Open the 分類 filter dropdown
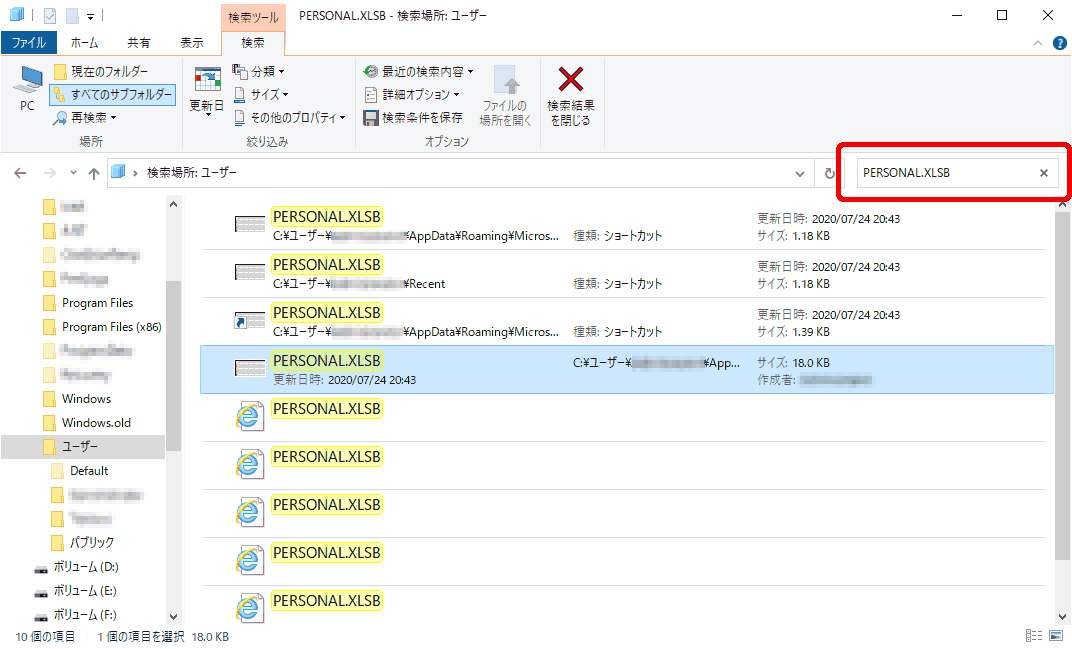Viewport: 1072px width, 649px height. click(258, 71)
